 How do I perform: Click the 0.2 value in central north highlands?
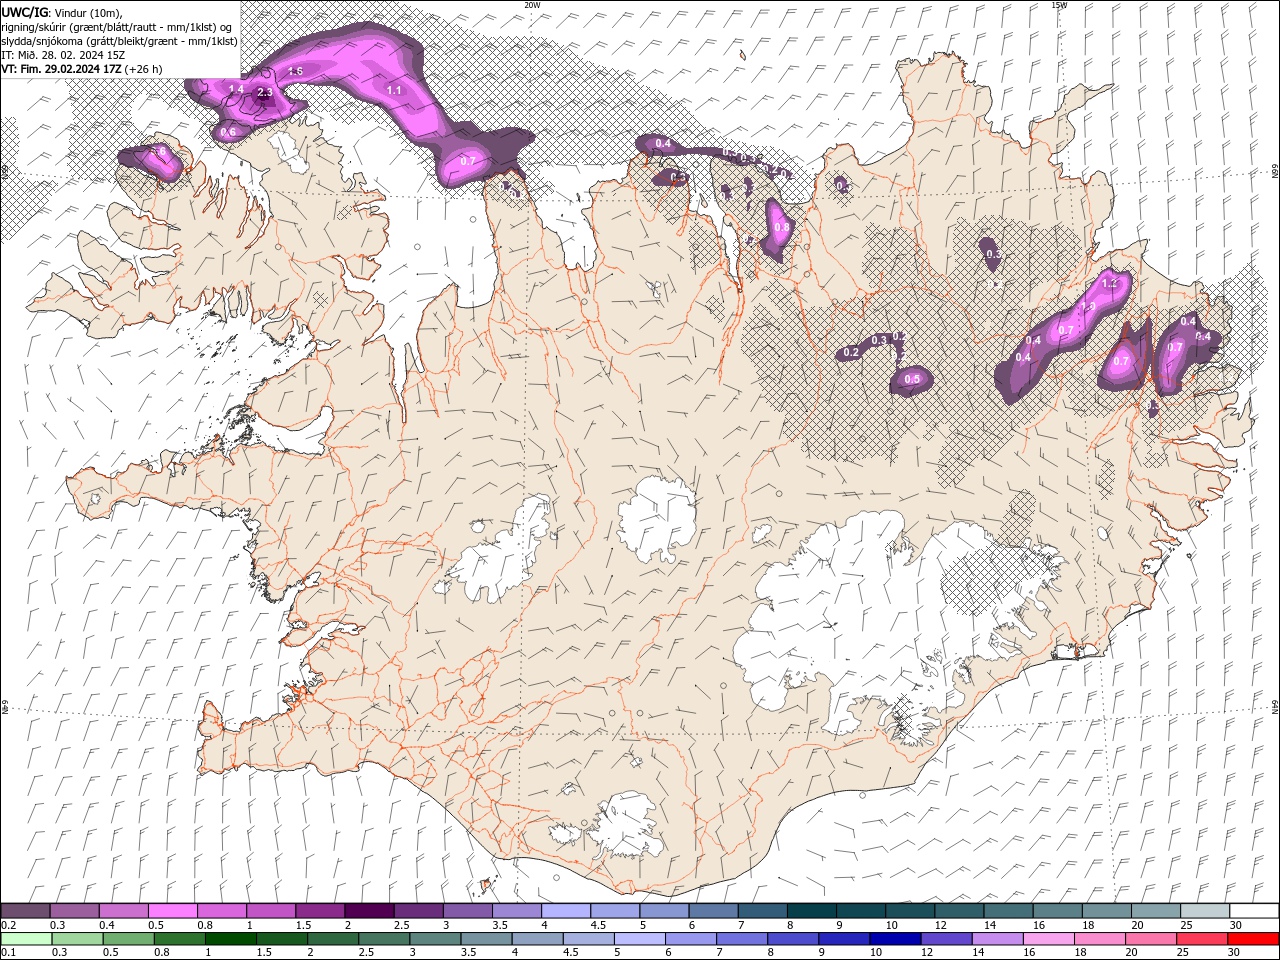[852, 353]
